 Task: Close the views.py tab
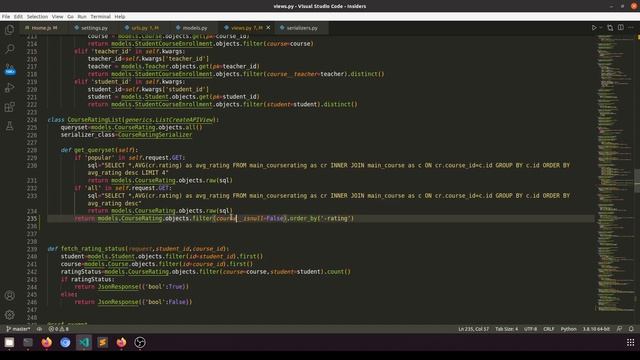[268, 28]
